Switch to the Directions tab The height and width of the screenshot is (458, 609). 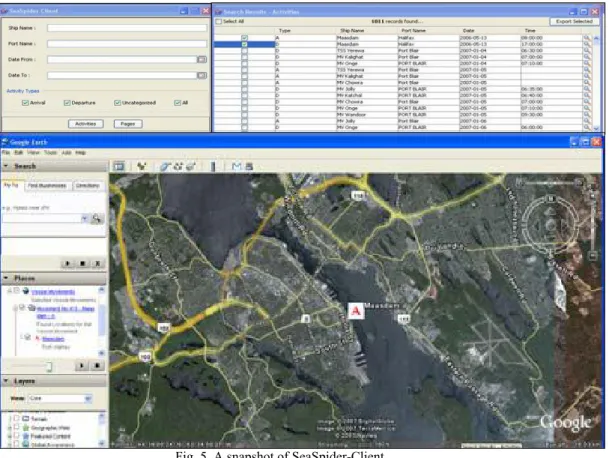pos(88,186)
